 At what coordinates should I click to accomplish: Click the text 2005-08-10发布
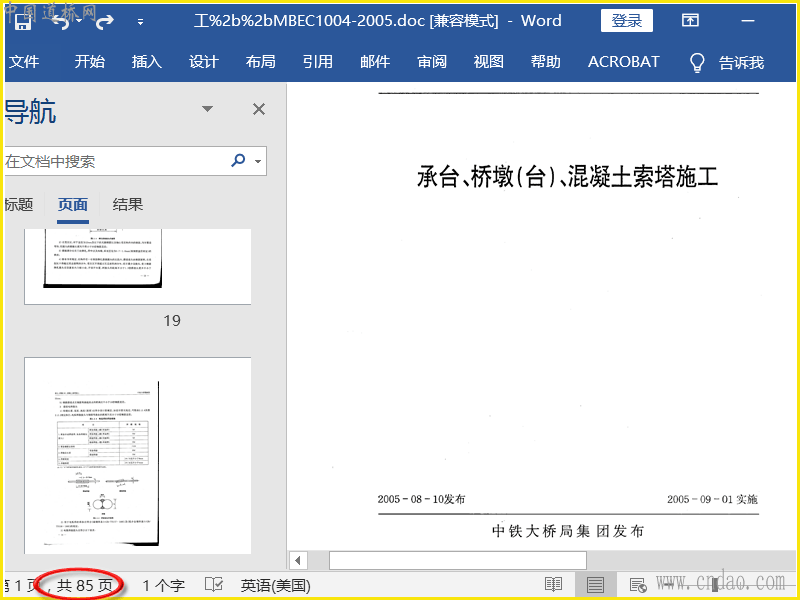pyautogui.click(x=421, y=499)
